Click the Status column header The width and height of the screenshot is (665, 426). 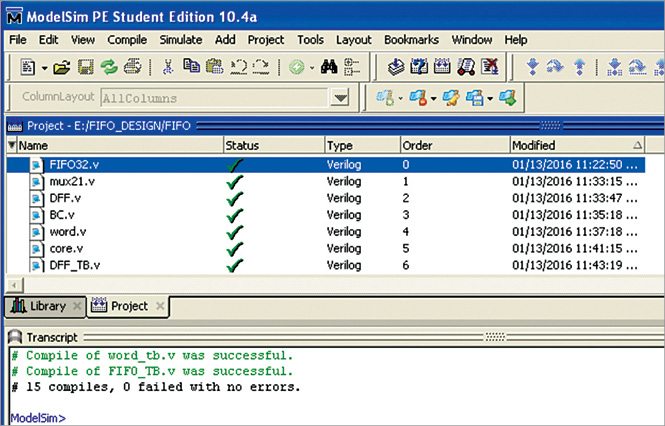click(242, 146)
